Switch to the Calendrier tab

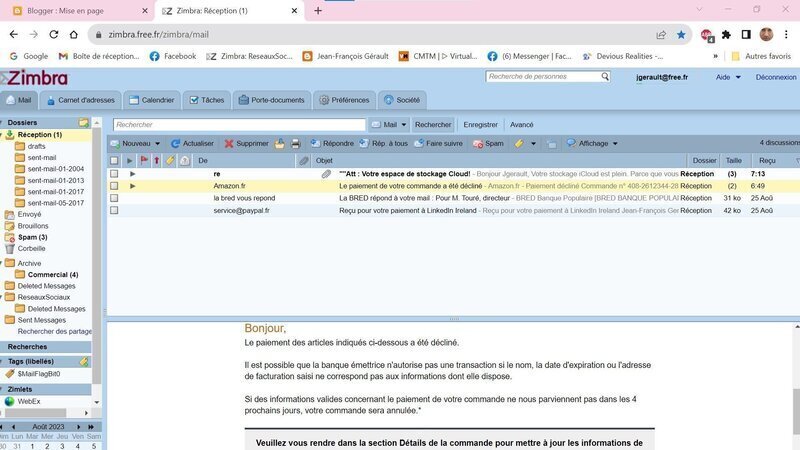[151, 100]
